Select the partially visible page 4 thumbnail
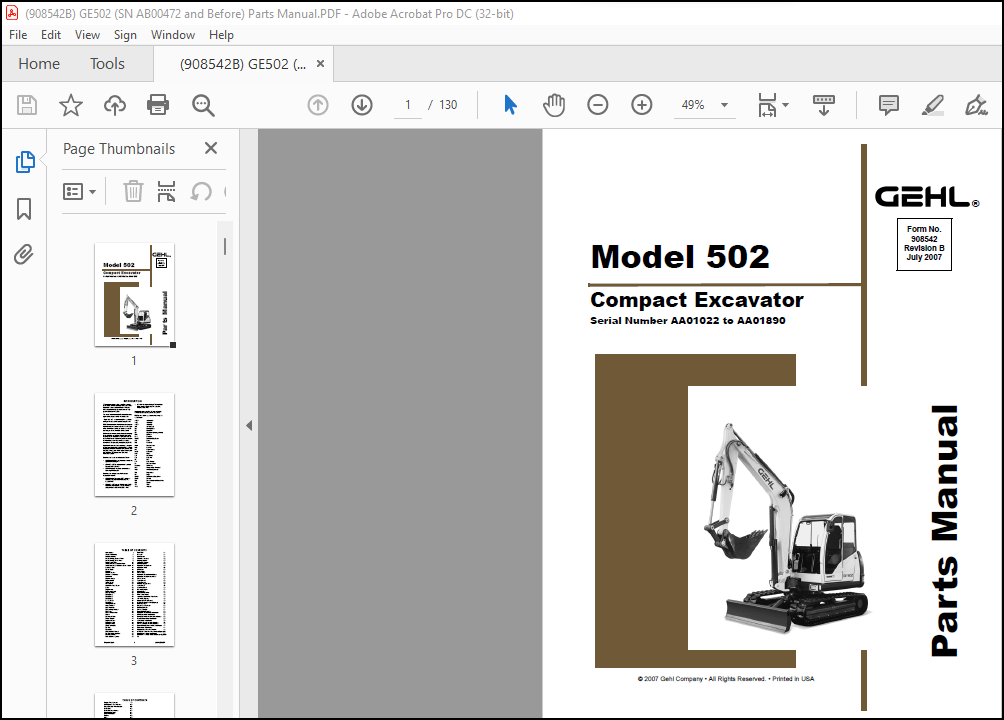 (x=134, y=705)
